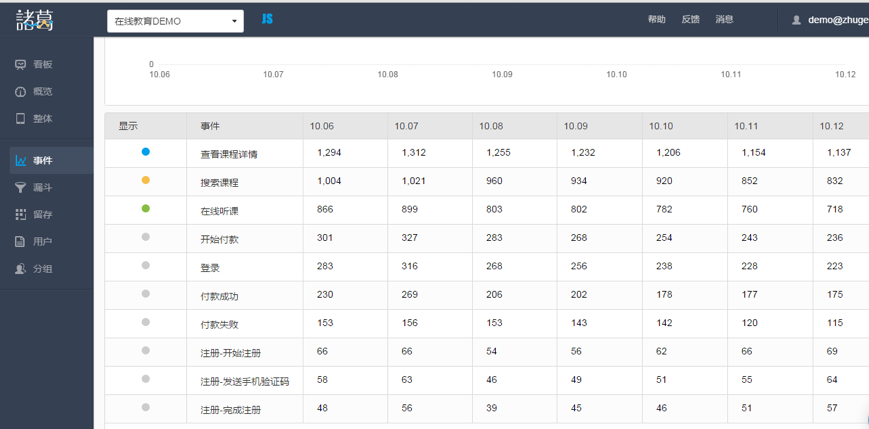Screen dimensions: 869x429
Task: Click the 10.06 table column header
Action: click(x=322, y=126)
